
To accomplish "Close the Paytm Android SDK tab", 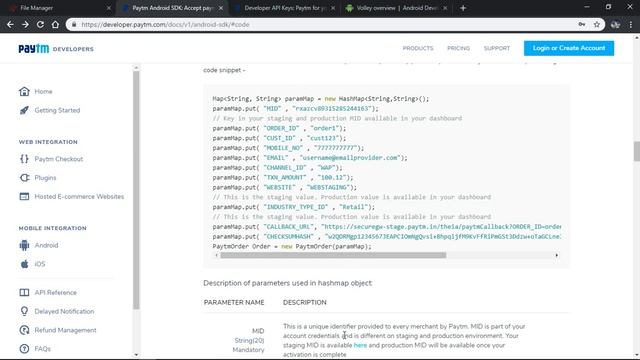I will [x=221, y=8].
